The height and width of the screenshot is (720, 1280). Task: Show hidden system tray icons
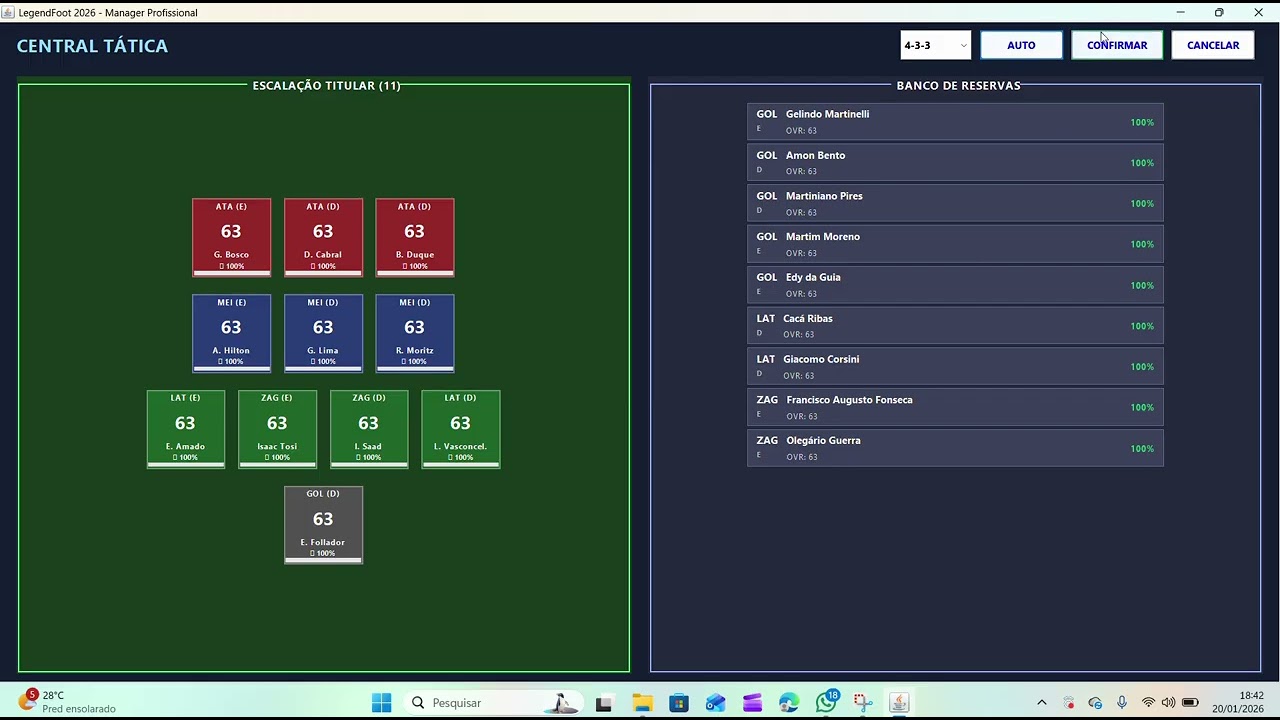(1041, 703)
